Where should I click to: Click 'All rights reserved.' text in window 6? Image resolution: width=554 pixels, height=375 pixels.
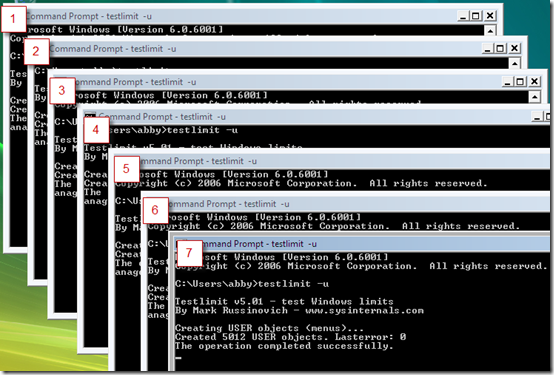pos(461,226)
